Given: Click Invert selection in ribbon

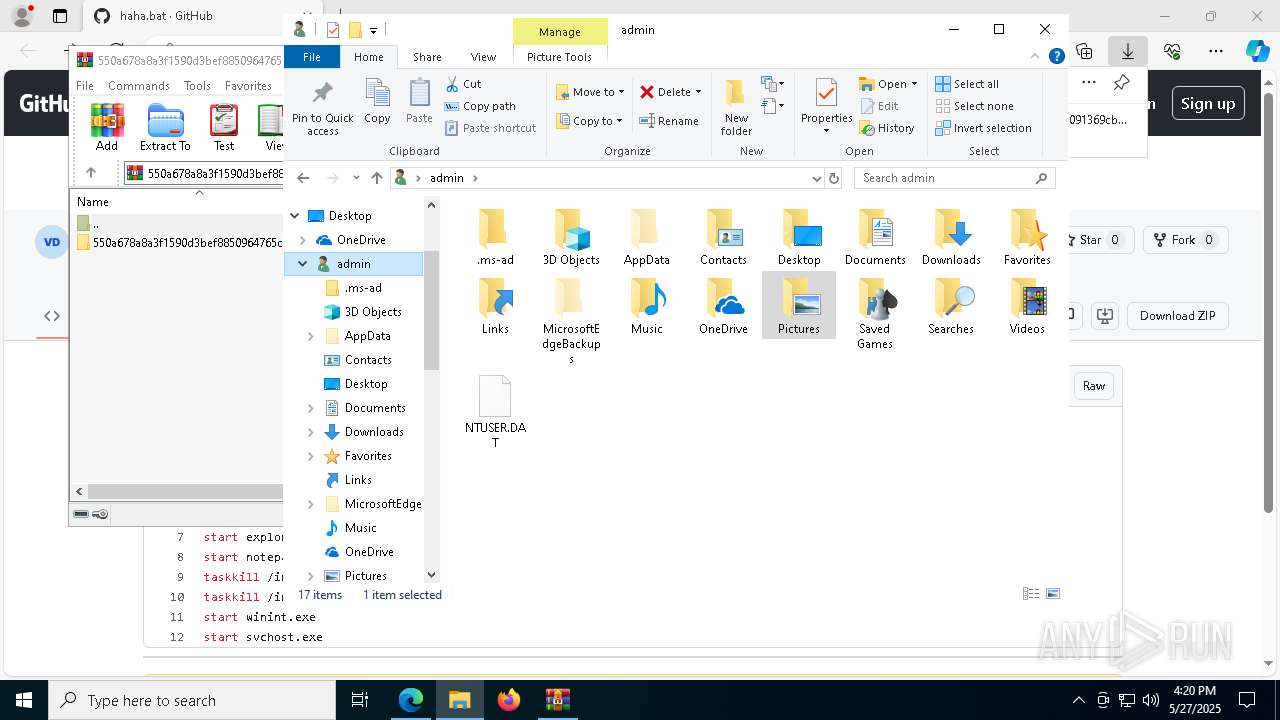Looking at the screenshot, I should (x=983, y=128).
